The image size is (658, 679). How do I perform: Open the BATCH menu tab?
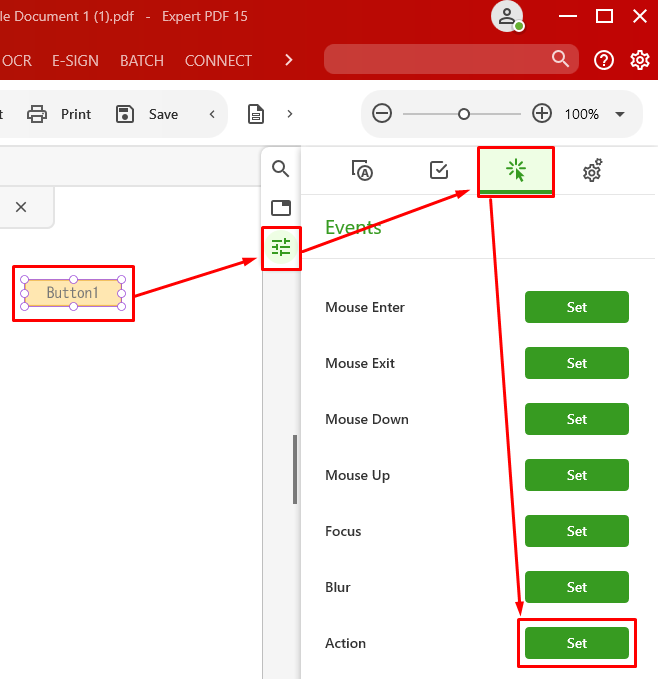coord(142,61)
